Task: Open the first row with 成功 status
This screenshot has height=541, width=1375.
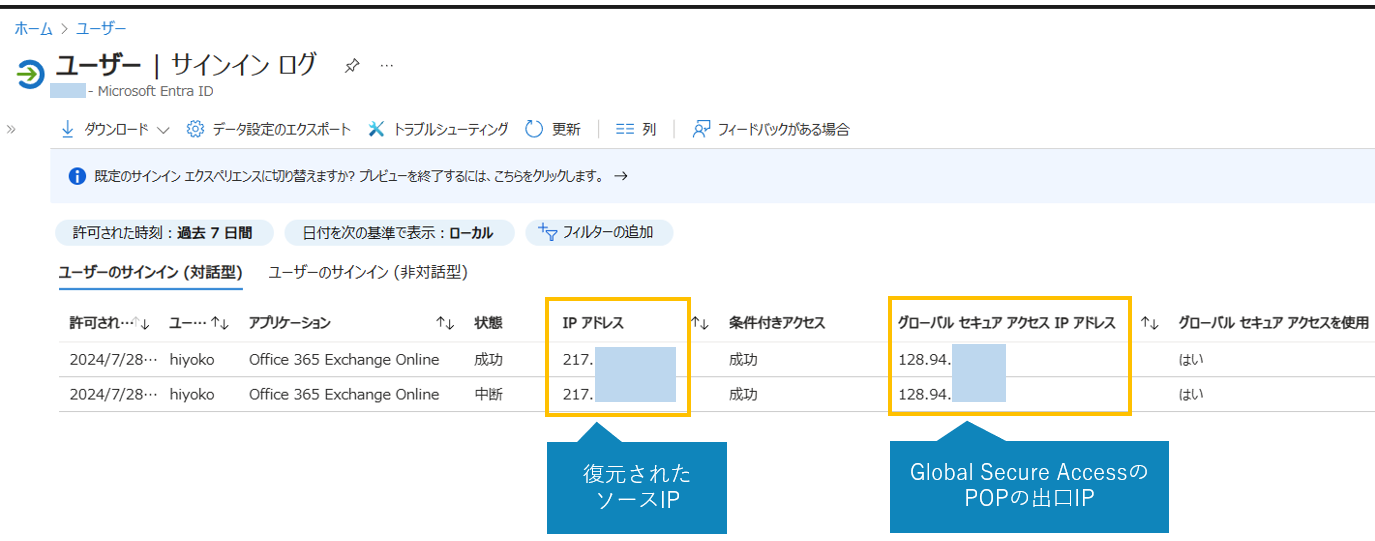Action: (x=716, y=360)
